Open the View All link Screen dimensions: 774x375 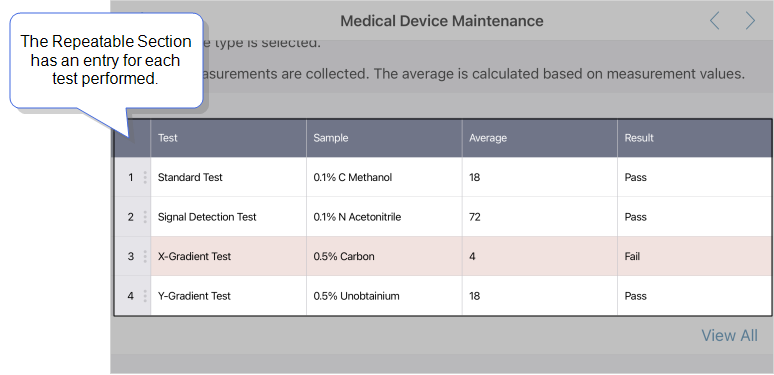point(729,336)
